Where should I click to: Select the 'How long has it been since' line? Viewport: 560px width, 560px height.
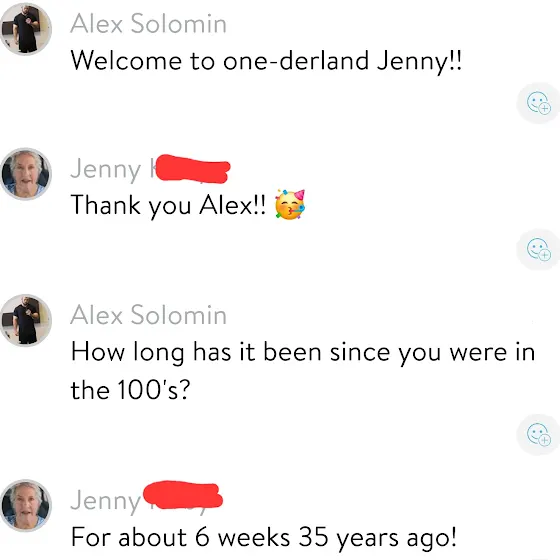pyautogui.click(x=303, y=353)
